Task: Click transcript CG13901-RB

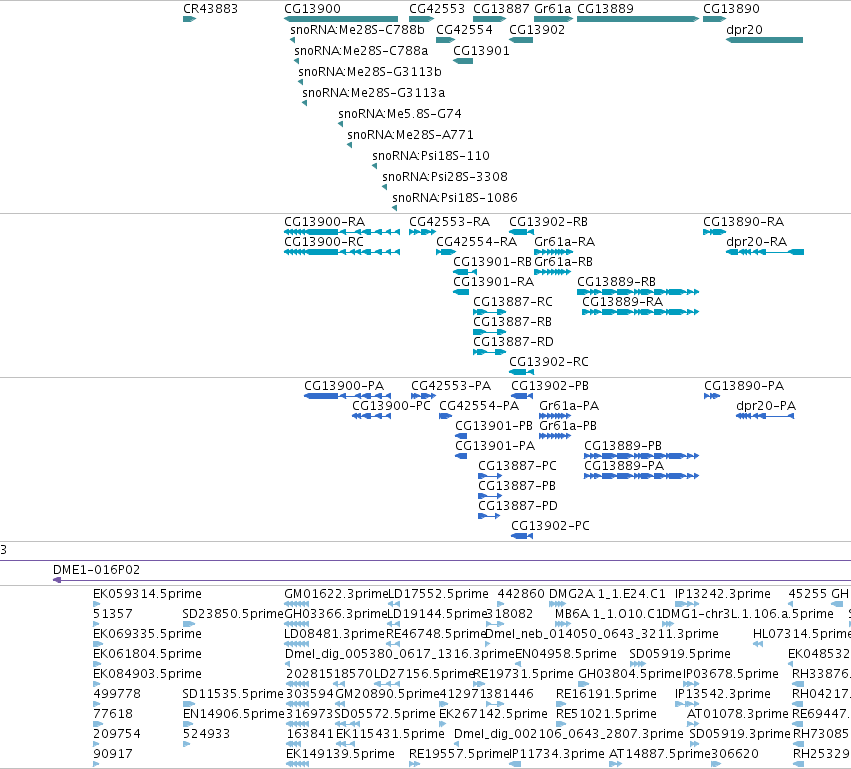Action: click(x=492, y=262)
